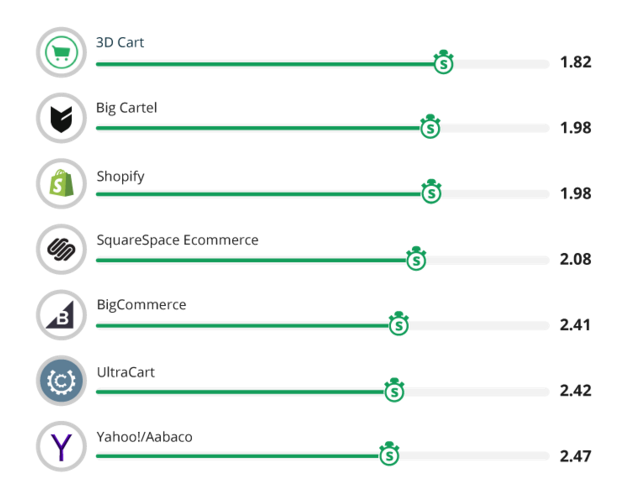Click the SquareSpace Ecommerce logo
This screenshot has width=622, height=486.
pyautogui.click(x=61, y=249)
